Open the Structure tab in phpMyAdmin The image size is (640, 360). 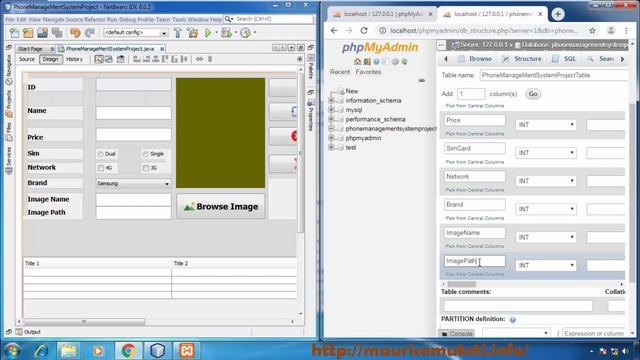click(522, 59)
